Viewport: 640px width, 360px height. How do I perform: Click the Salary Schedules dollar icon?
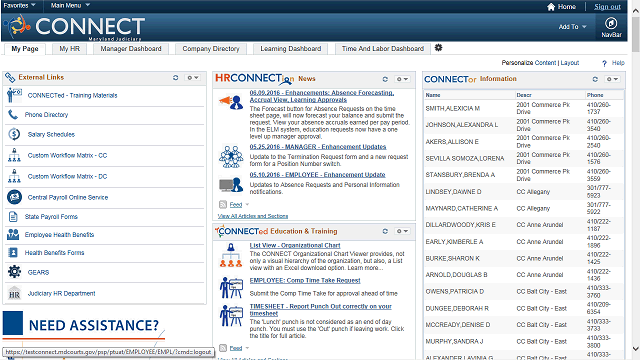tap(14, 134)
